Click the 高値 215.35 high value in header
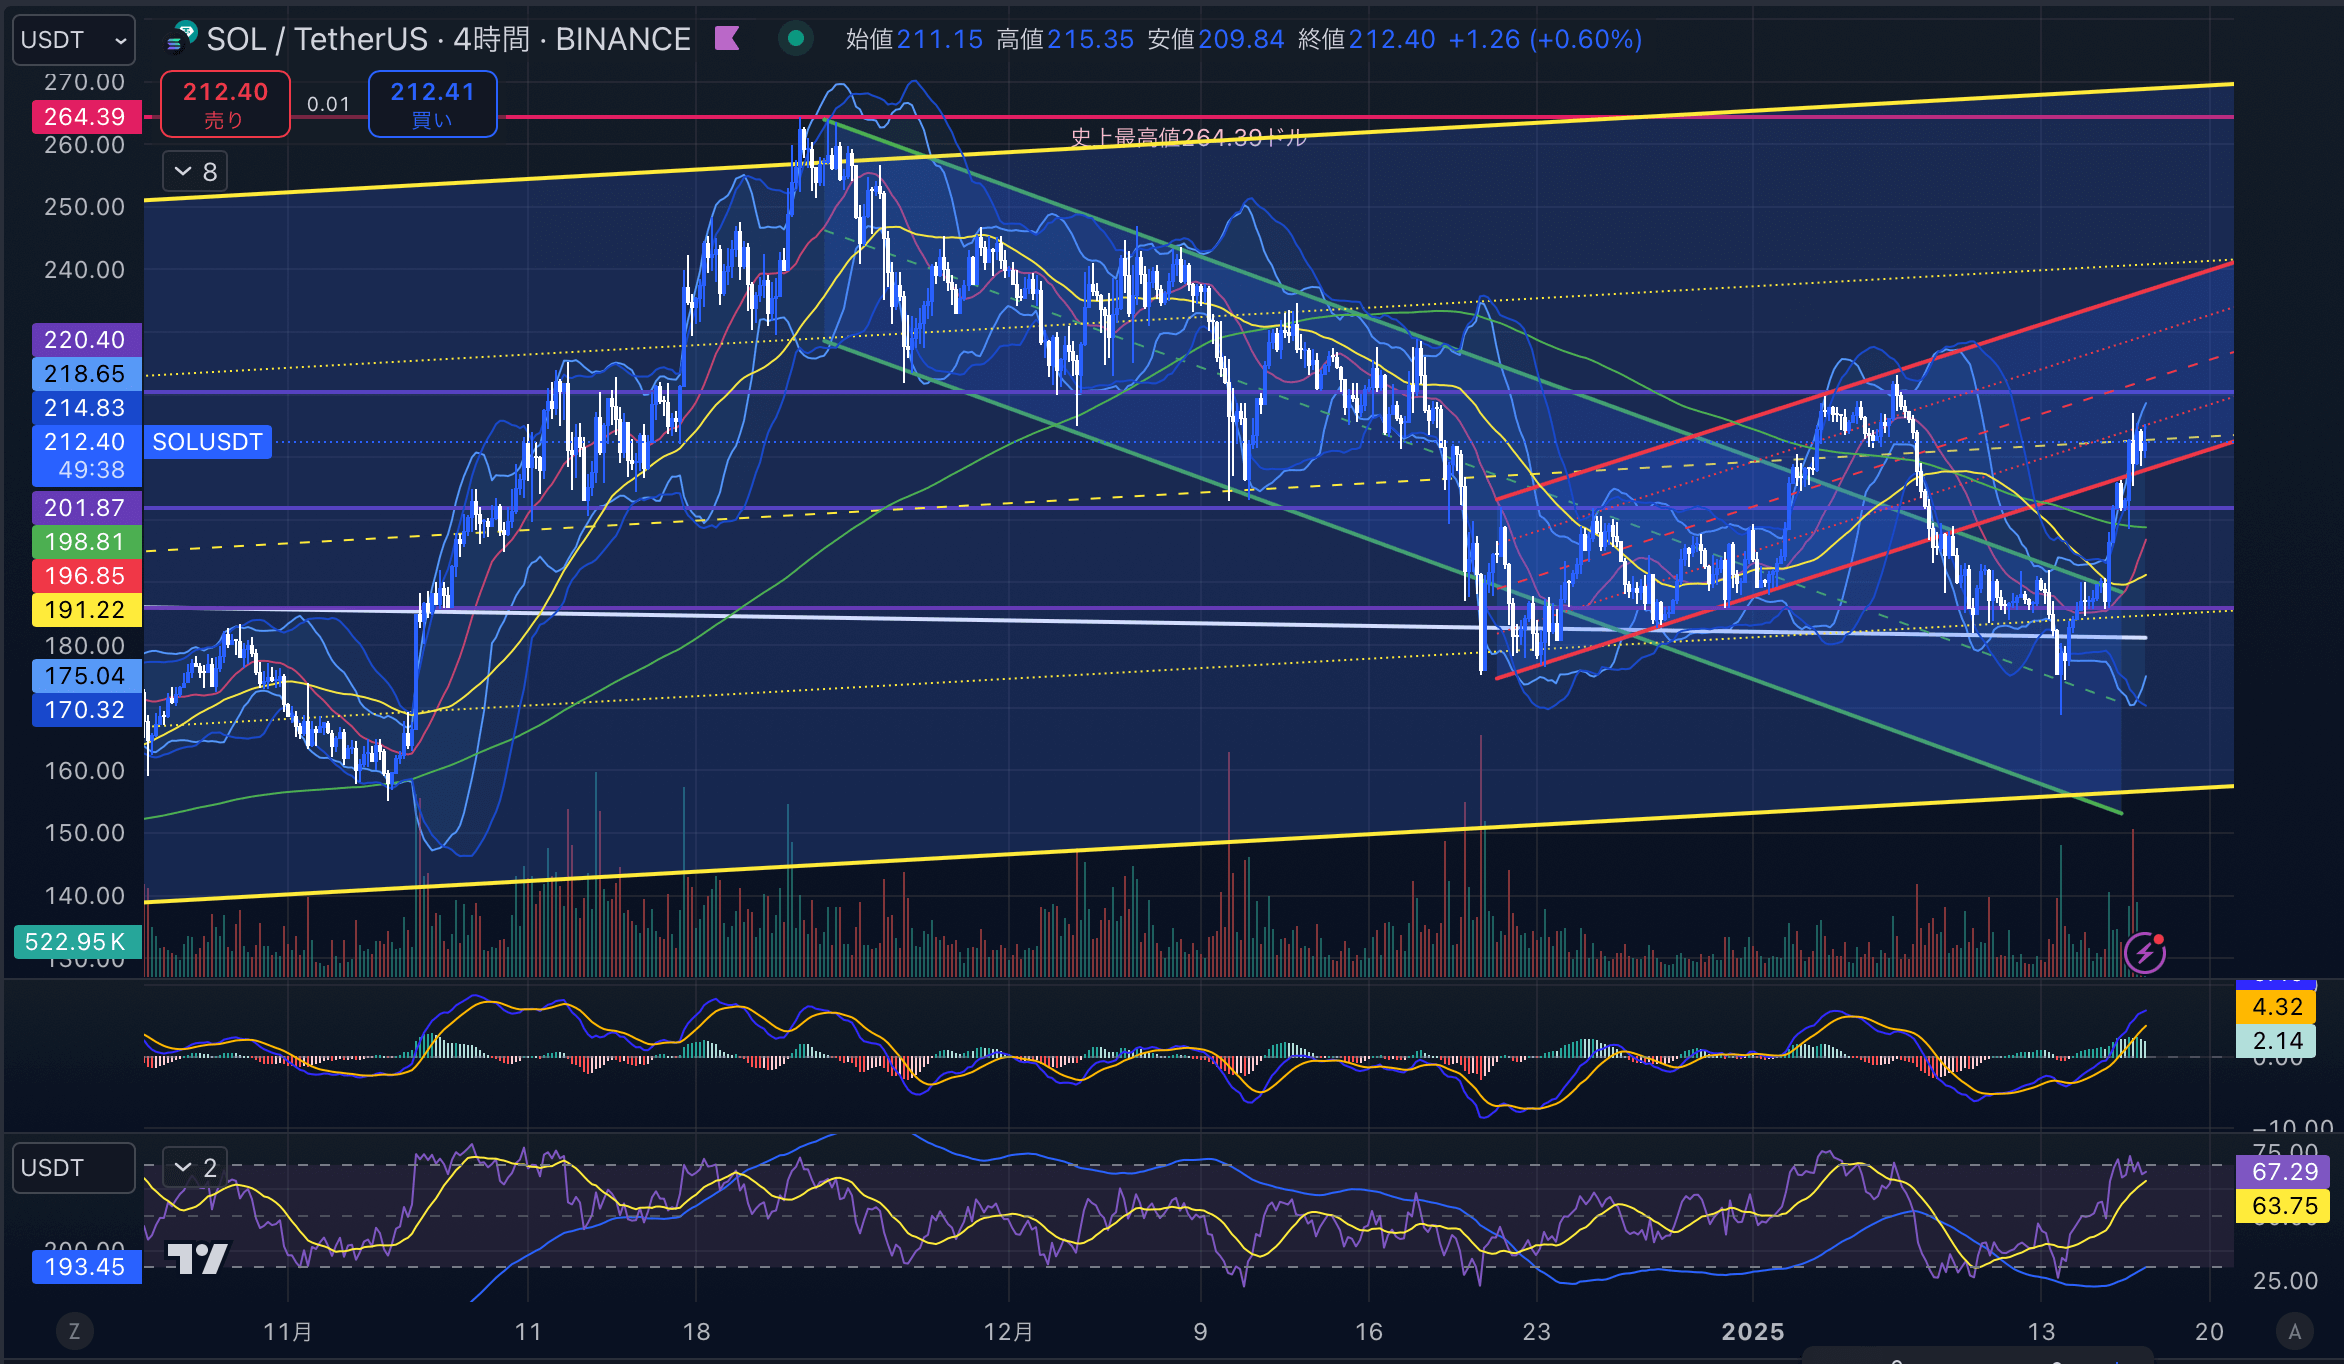 pos(1065,39)
